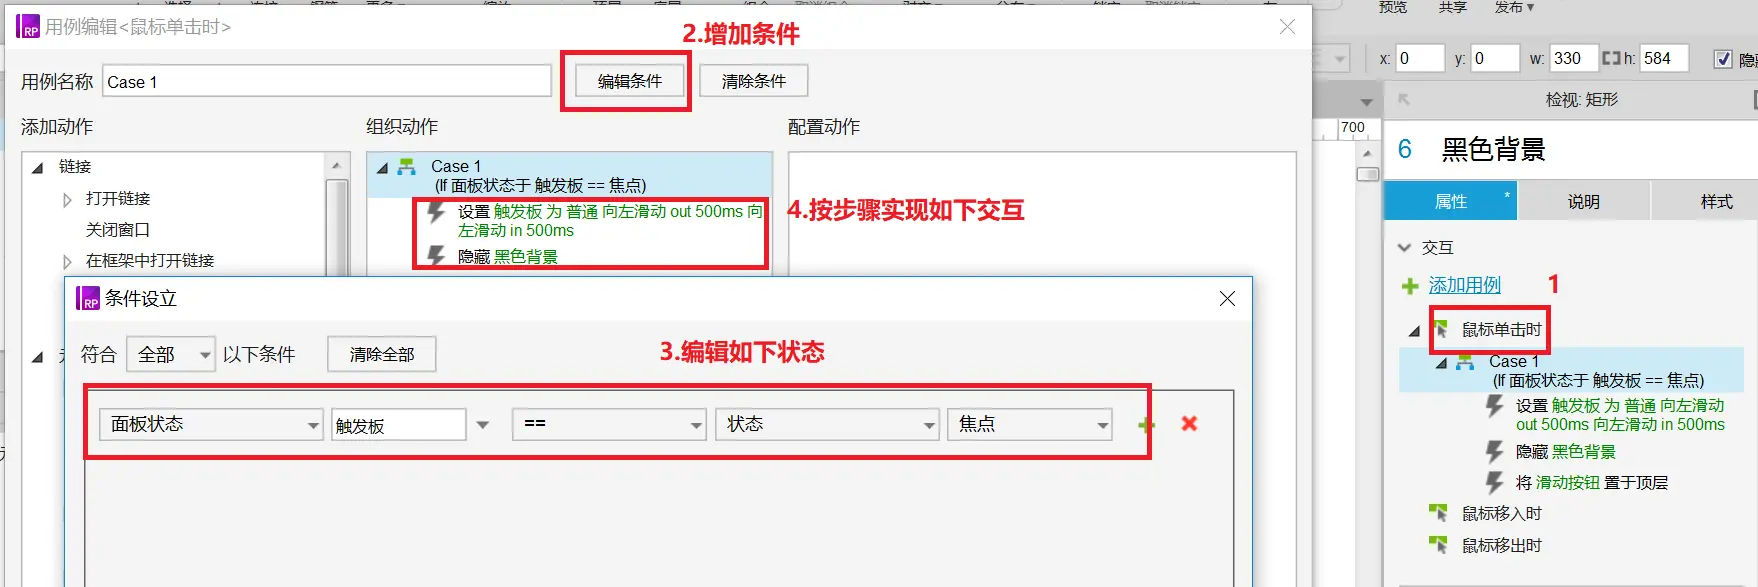Click the 添加用例 green plus icon
Image resolution: width=1758 pixels, height=587 pixels.
point(1410,287)
